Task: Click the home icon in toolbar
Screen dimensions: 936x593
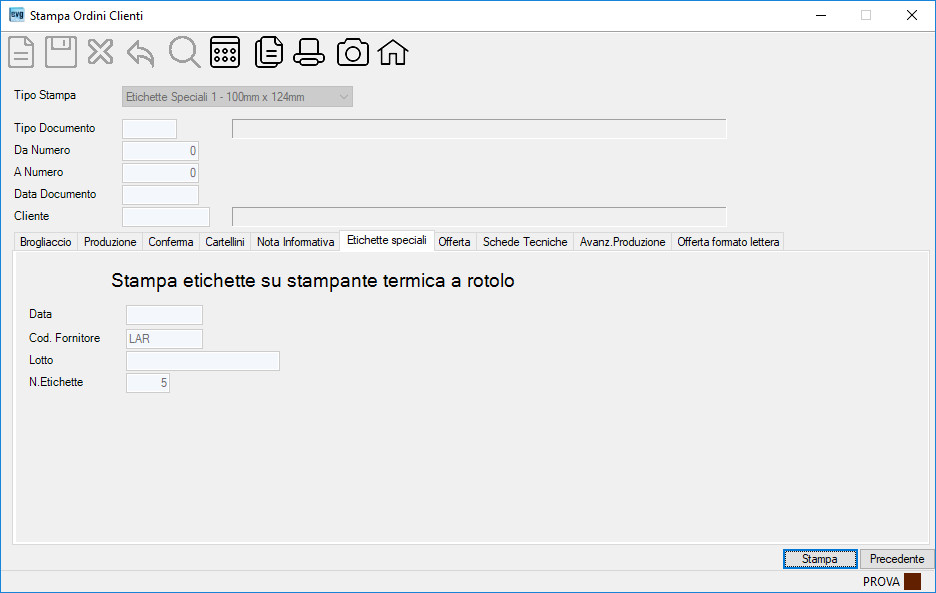Action: coord(393,52)
